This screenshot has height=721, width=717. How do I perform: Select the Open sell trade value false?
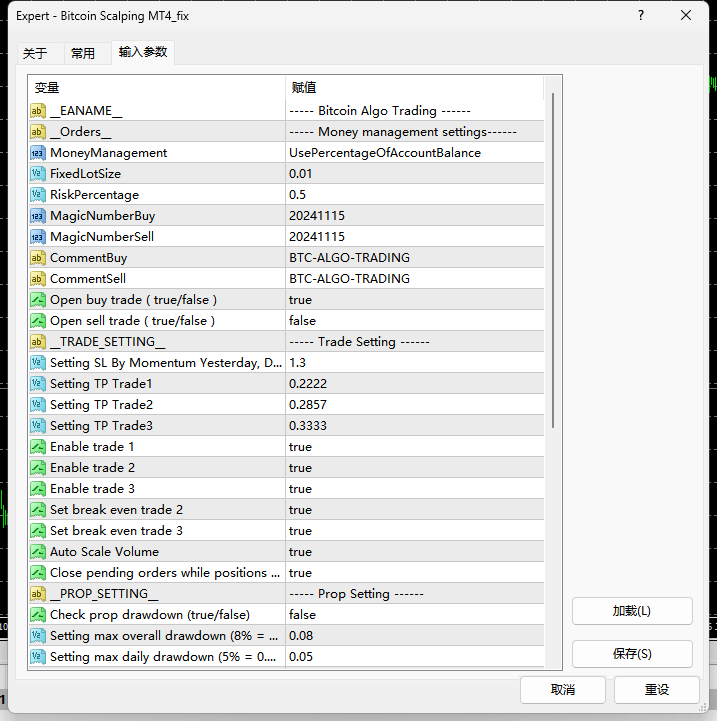[x=302, y=321]
